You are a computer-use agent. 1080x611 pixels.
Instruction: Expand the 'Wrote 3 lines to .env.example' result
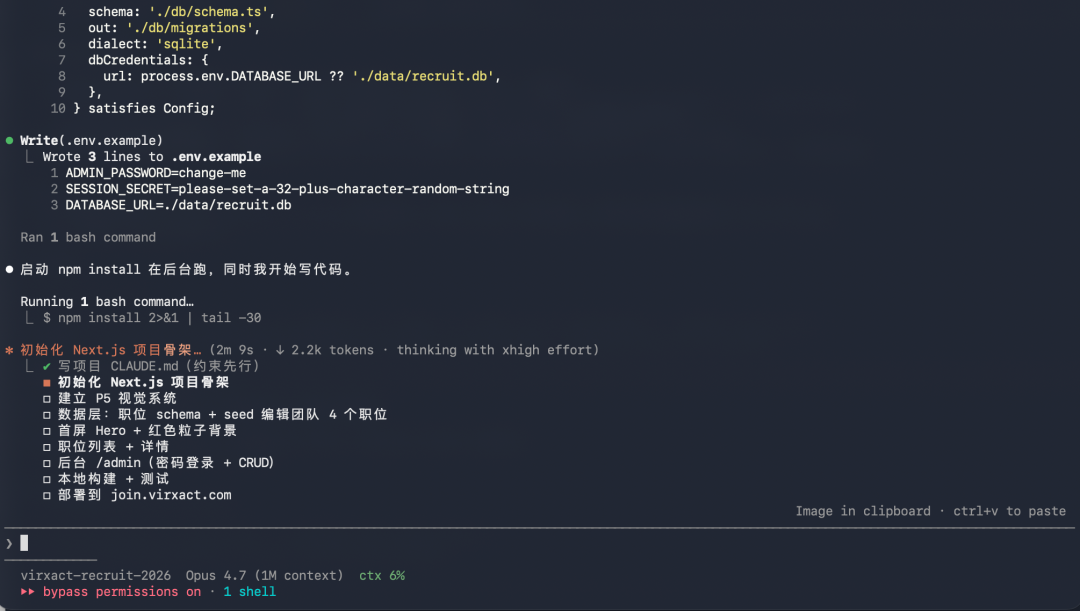(152, 157)
